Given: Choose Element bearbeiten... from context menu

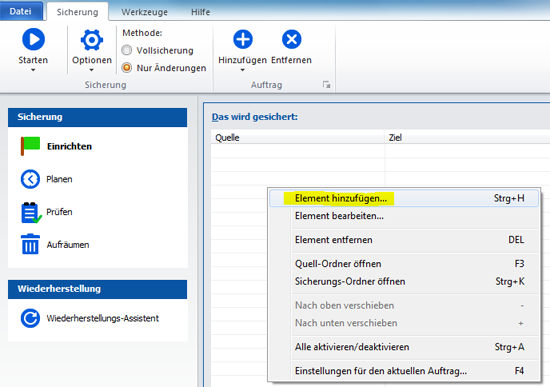Looking at the screenshot, I should (x=404, y=216).
